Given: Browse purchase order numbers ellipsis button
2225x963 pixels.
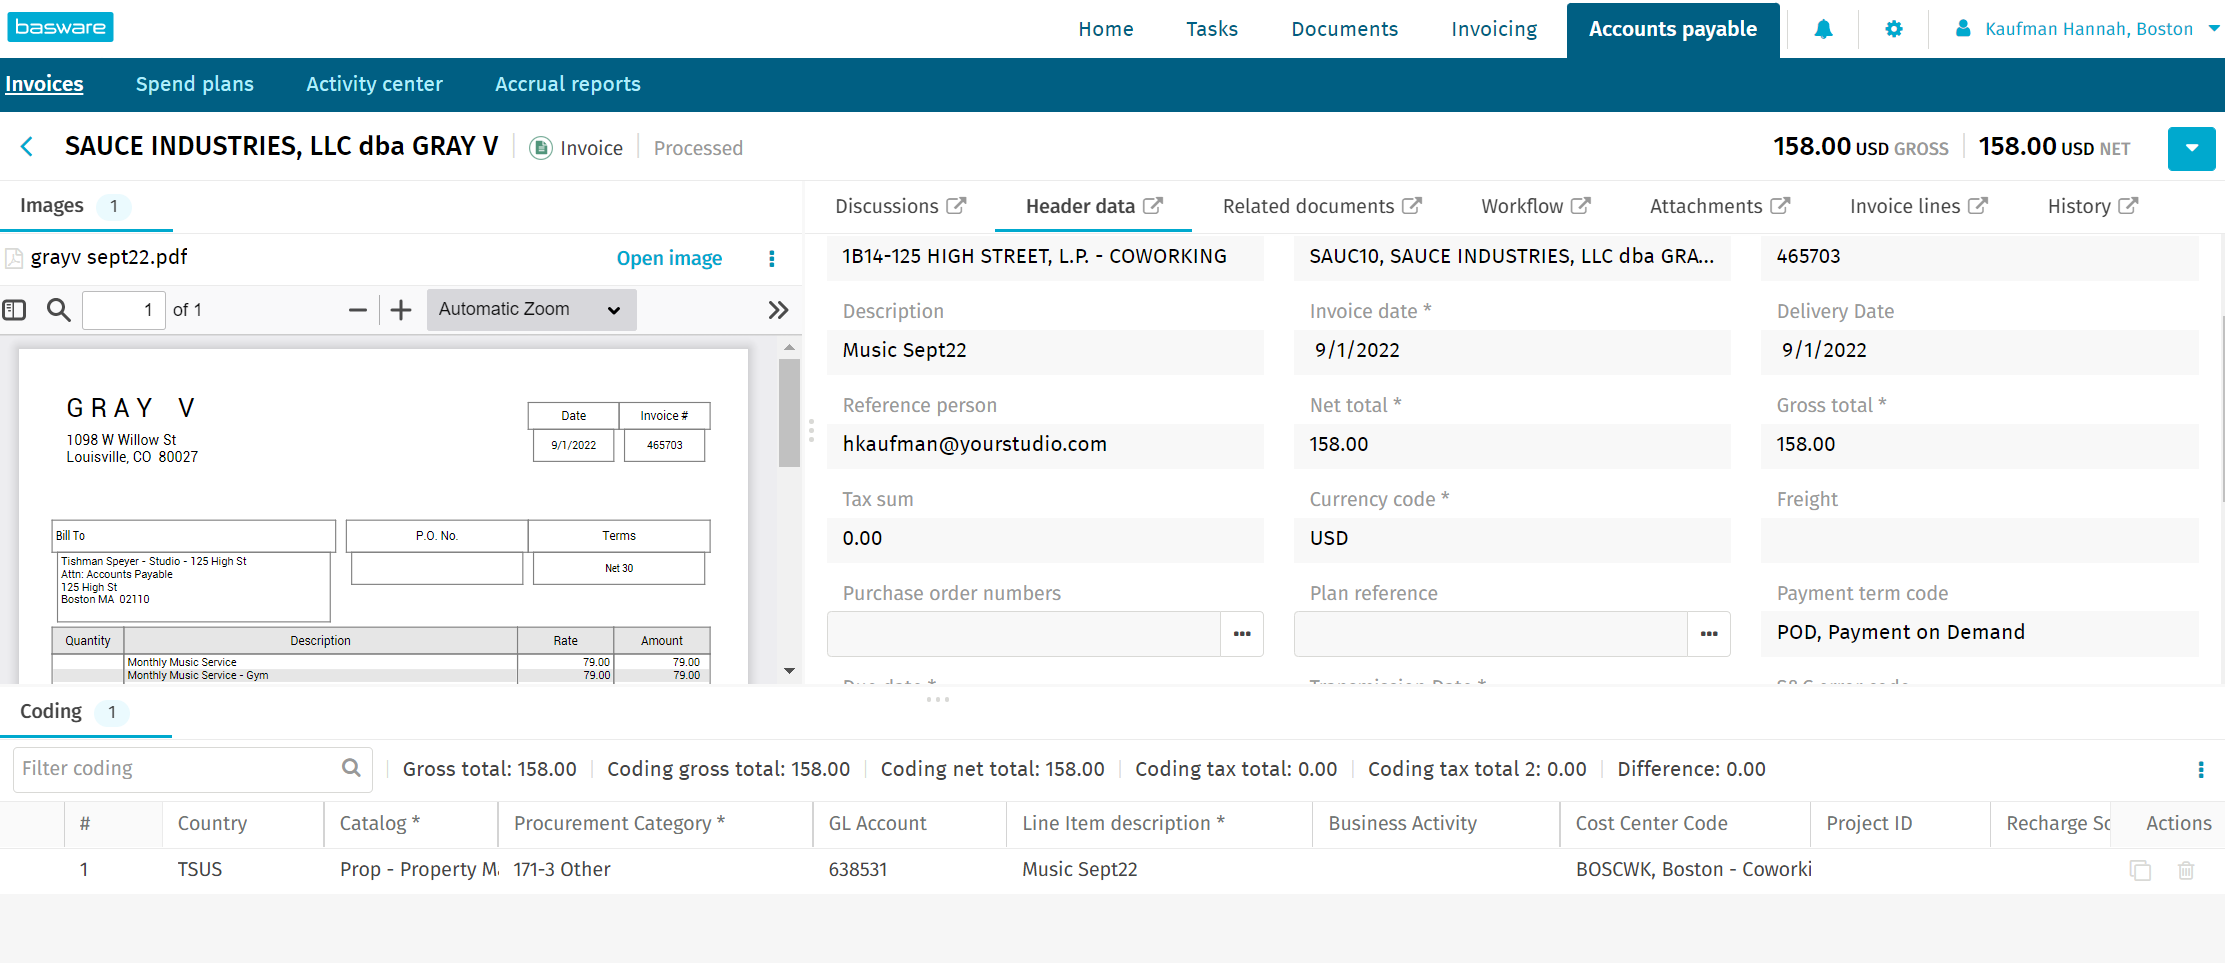Looking at the screenshot, I should pyautogui.click(x=1242, y=634).
